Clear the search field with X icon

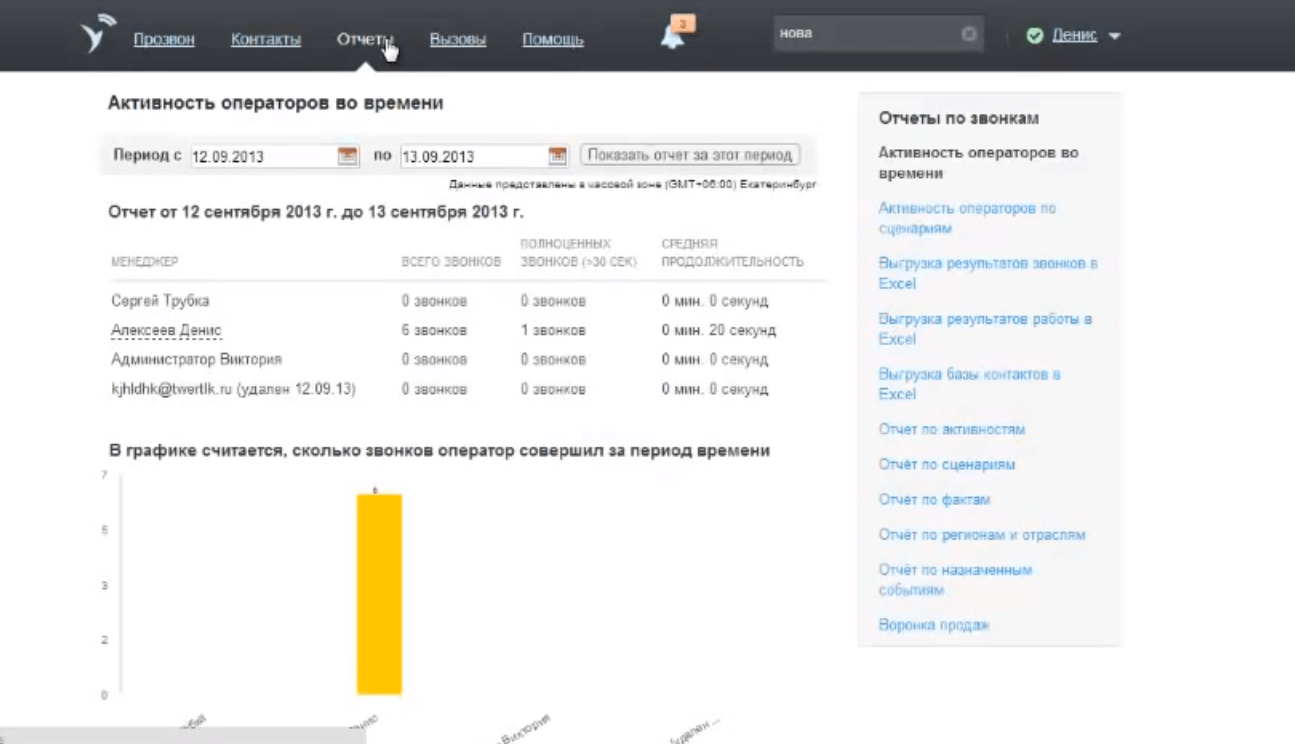pos(968,34)
